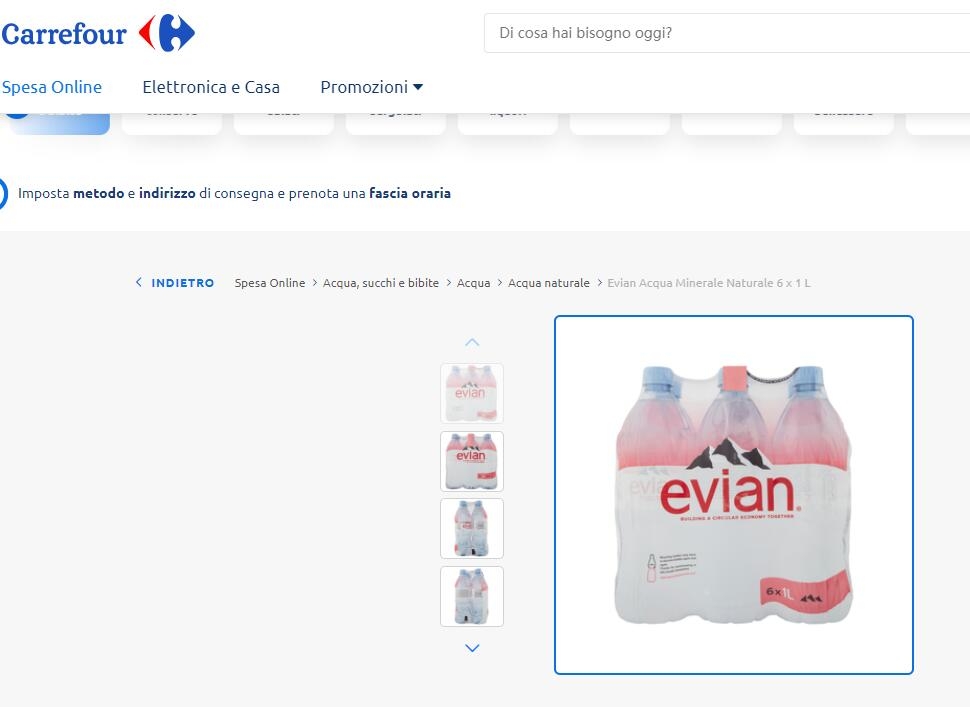Open Acqua naturale breadcrumb link
970x707 pixels.
point(549,283)
